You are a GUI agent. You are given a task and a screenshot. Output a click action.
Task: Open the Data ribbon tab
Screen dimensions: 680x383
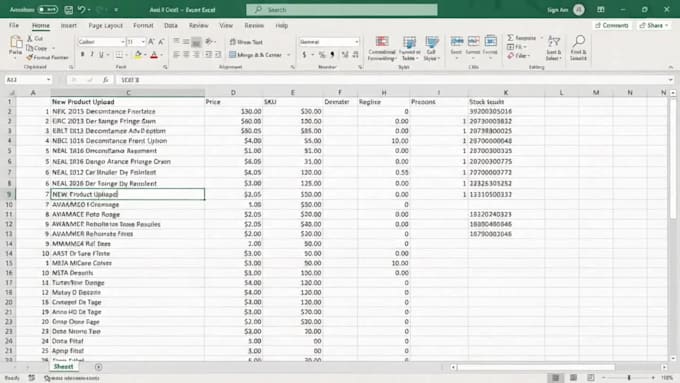[x=171, y=26]
